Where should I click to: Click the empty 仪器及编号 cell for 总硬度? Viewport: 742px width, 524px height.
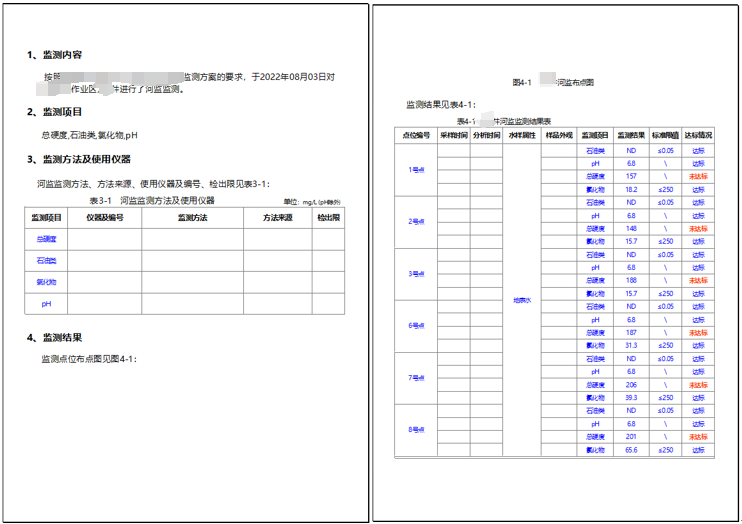[105, 239]
